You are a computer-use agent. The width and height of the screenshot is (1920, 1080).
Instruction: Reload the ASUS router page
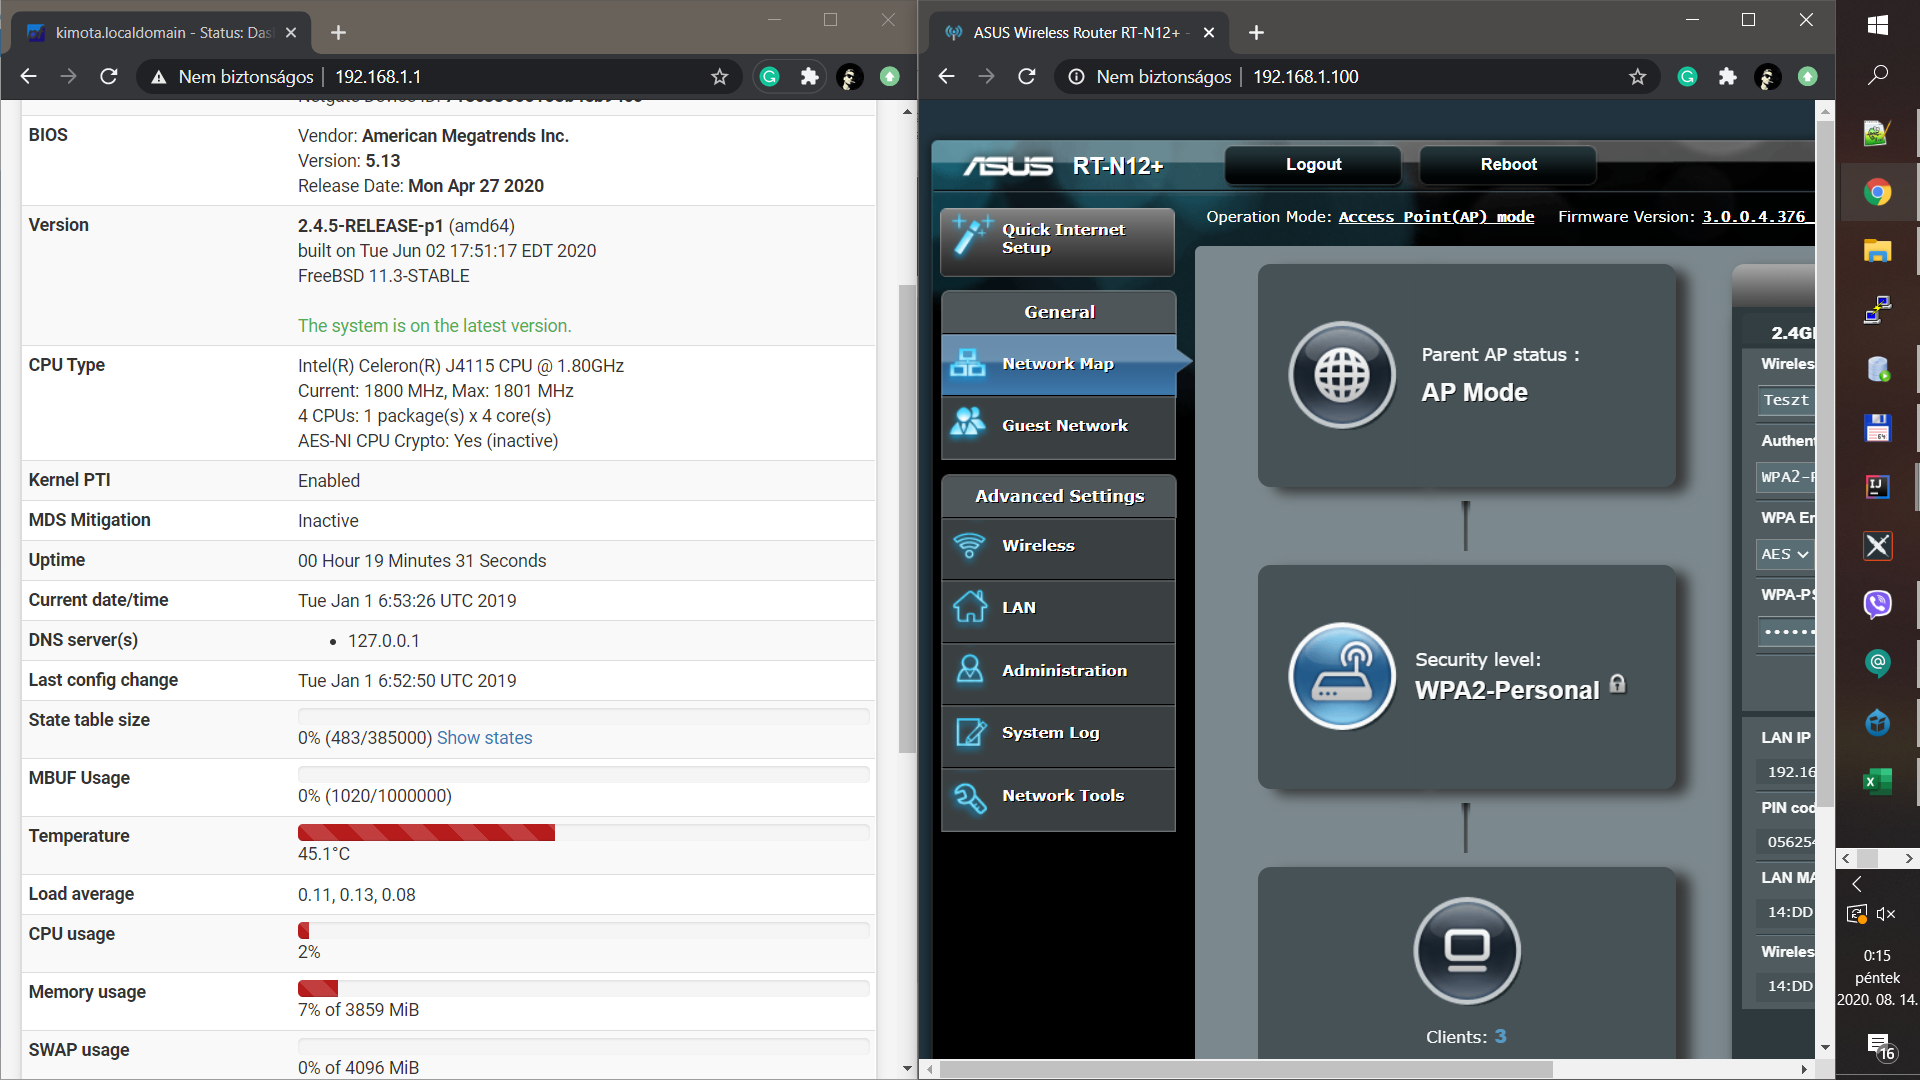1027,77
